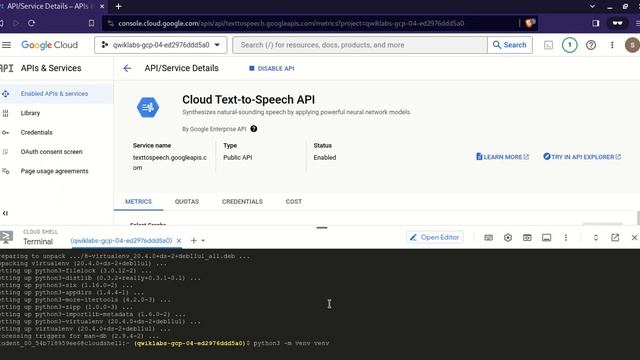Click the Cloud Shell terminal icon
Screen dimensions: 640x360
point(7,237)
